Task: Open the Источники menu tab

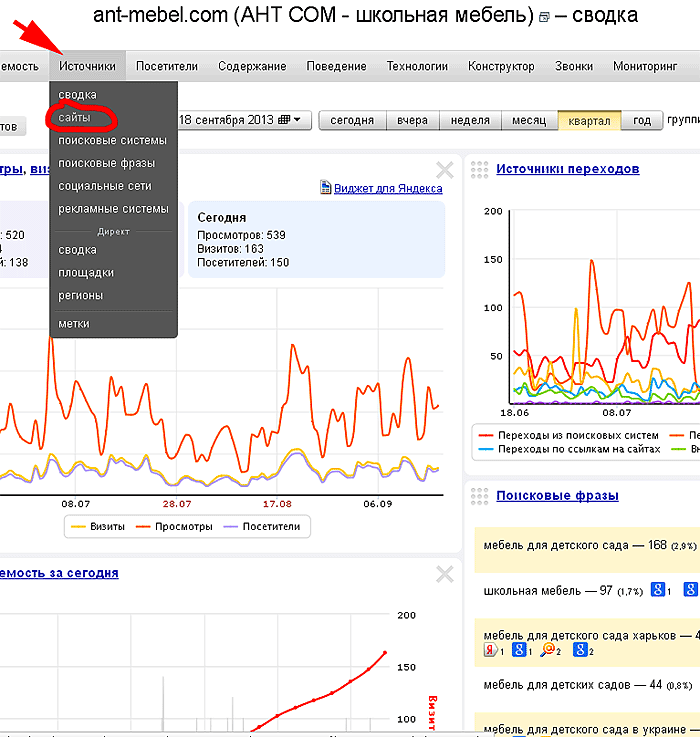Action: pos(87,66)
